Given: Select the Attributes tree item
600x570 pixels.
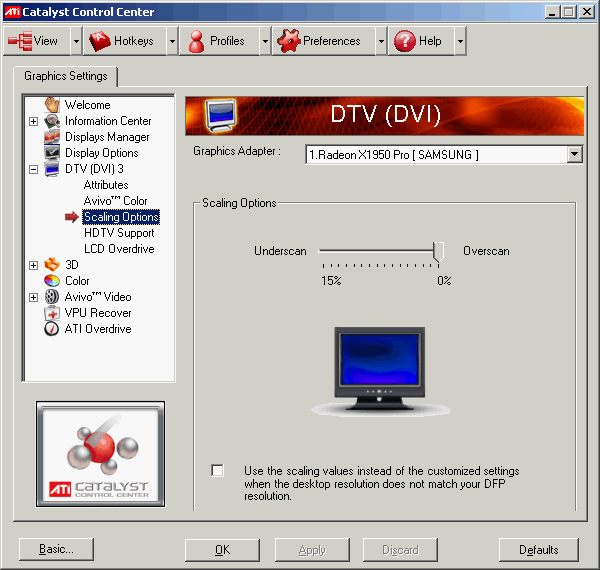Looking at the screenshot, I should (106, 185).
